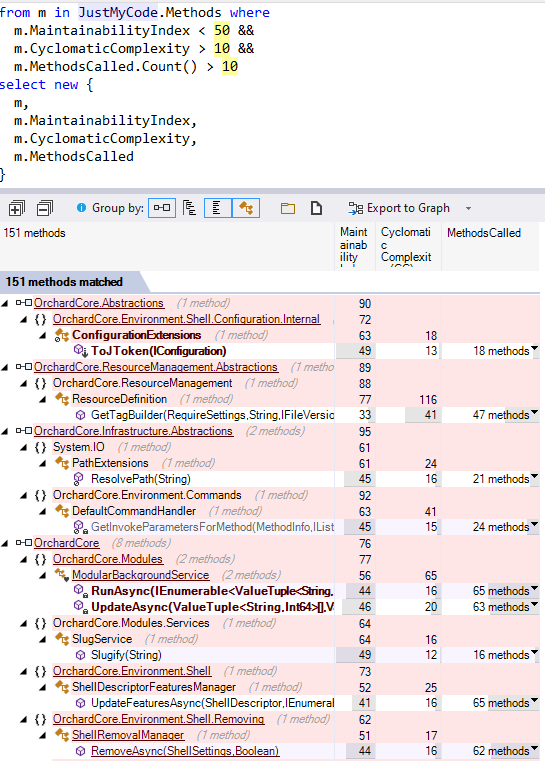Screen dimensions: 545x761
Task: Click the info icon beside Group by
Action: tap(82, 208)
